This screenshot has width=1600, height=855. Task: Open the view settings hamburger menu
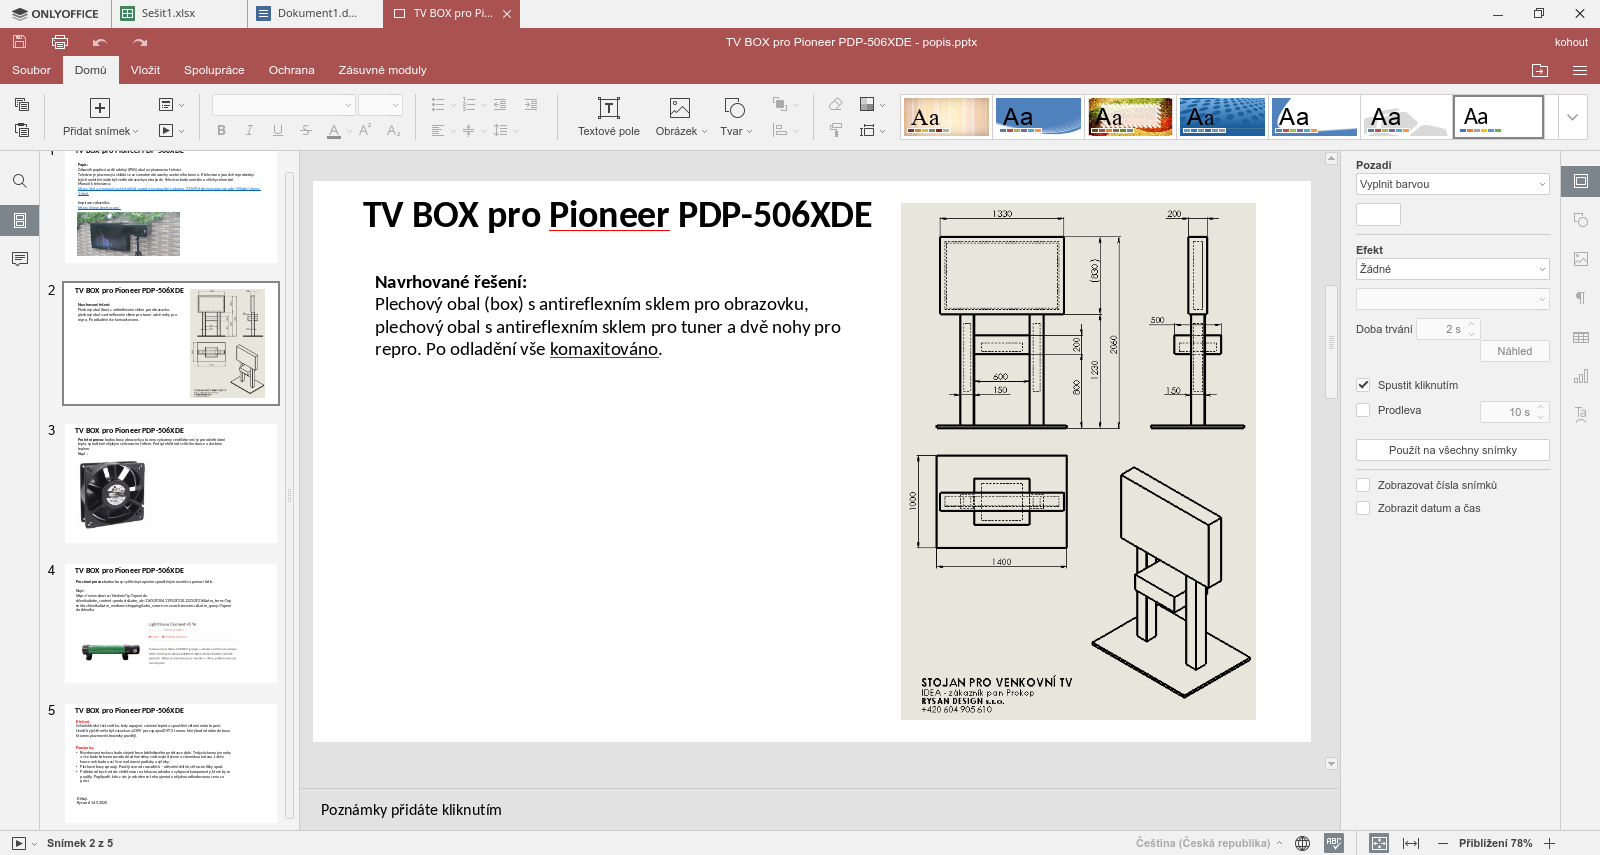click(x=1580, y=70)
